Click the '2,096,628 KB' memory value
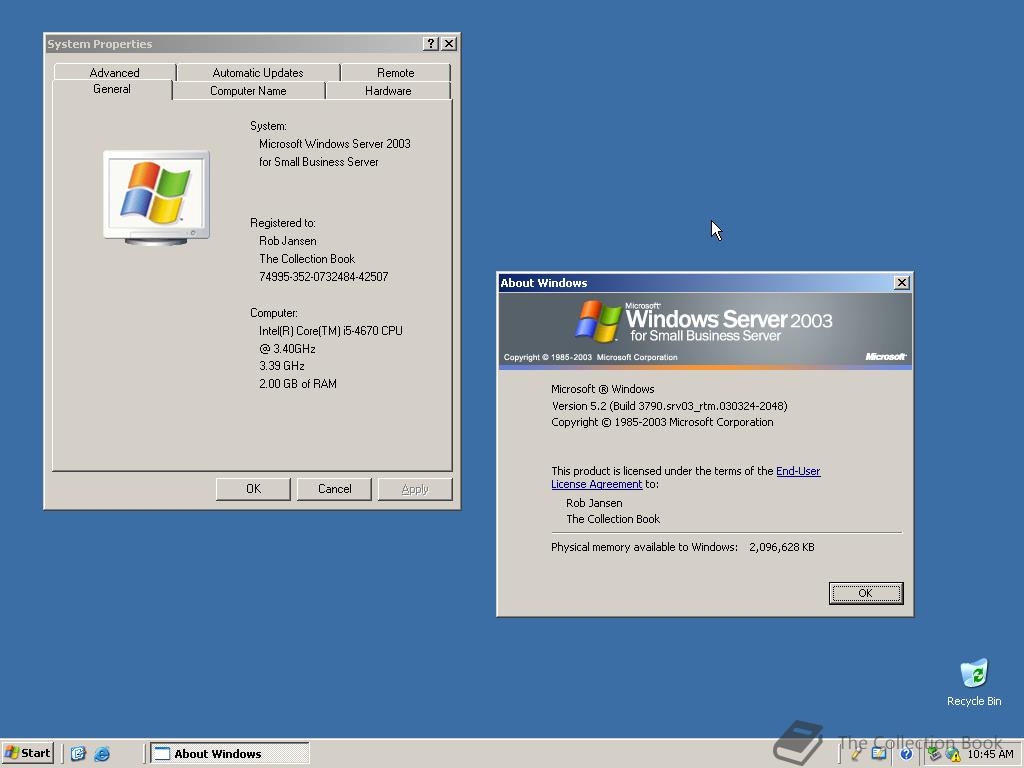 click(782, 547)
